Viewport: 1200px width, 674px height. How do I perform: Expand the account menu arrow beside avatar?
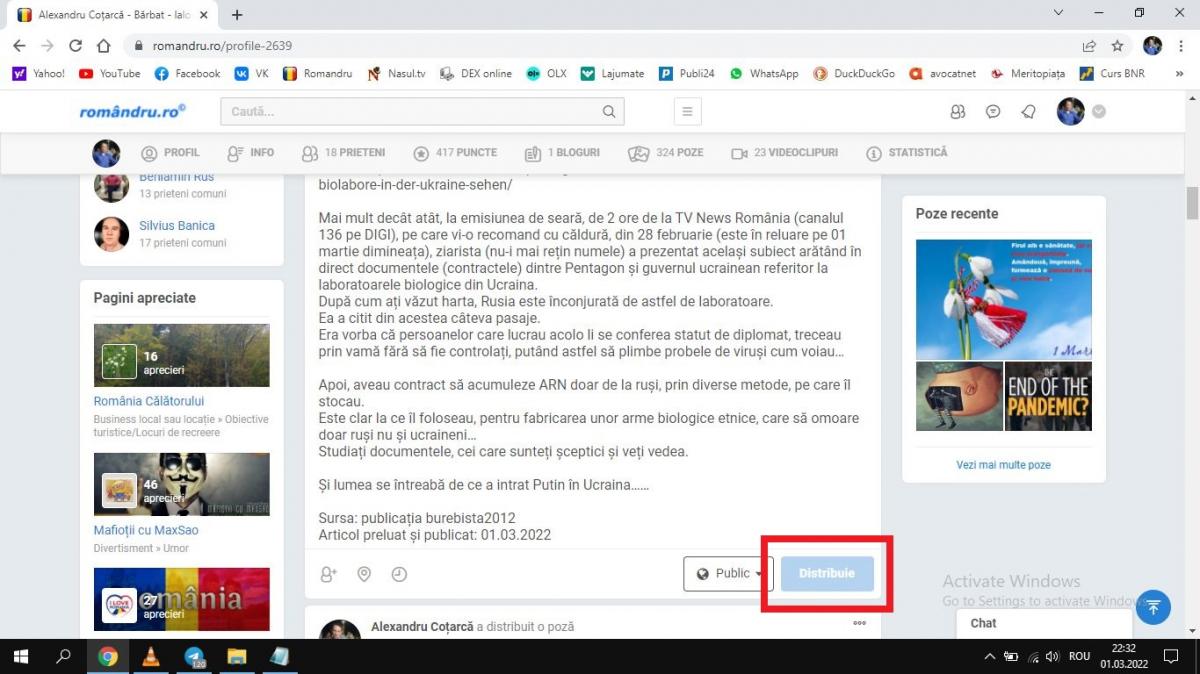click(1099, 112)
